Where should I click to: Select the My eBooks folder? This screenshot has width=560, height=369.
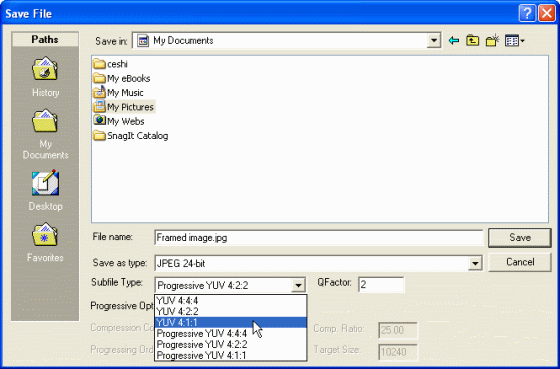[122, 78]
